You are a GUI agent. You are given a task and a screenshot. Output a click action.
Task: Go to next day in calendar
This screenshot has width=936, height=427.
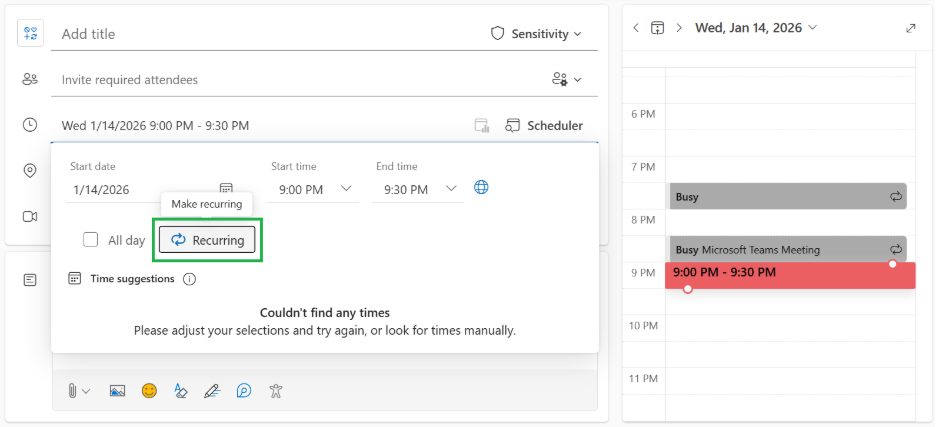click(x=679, y=28)
